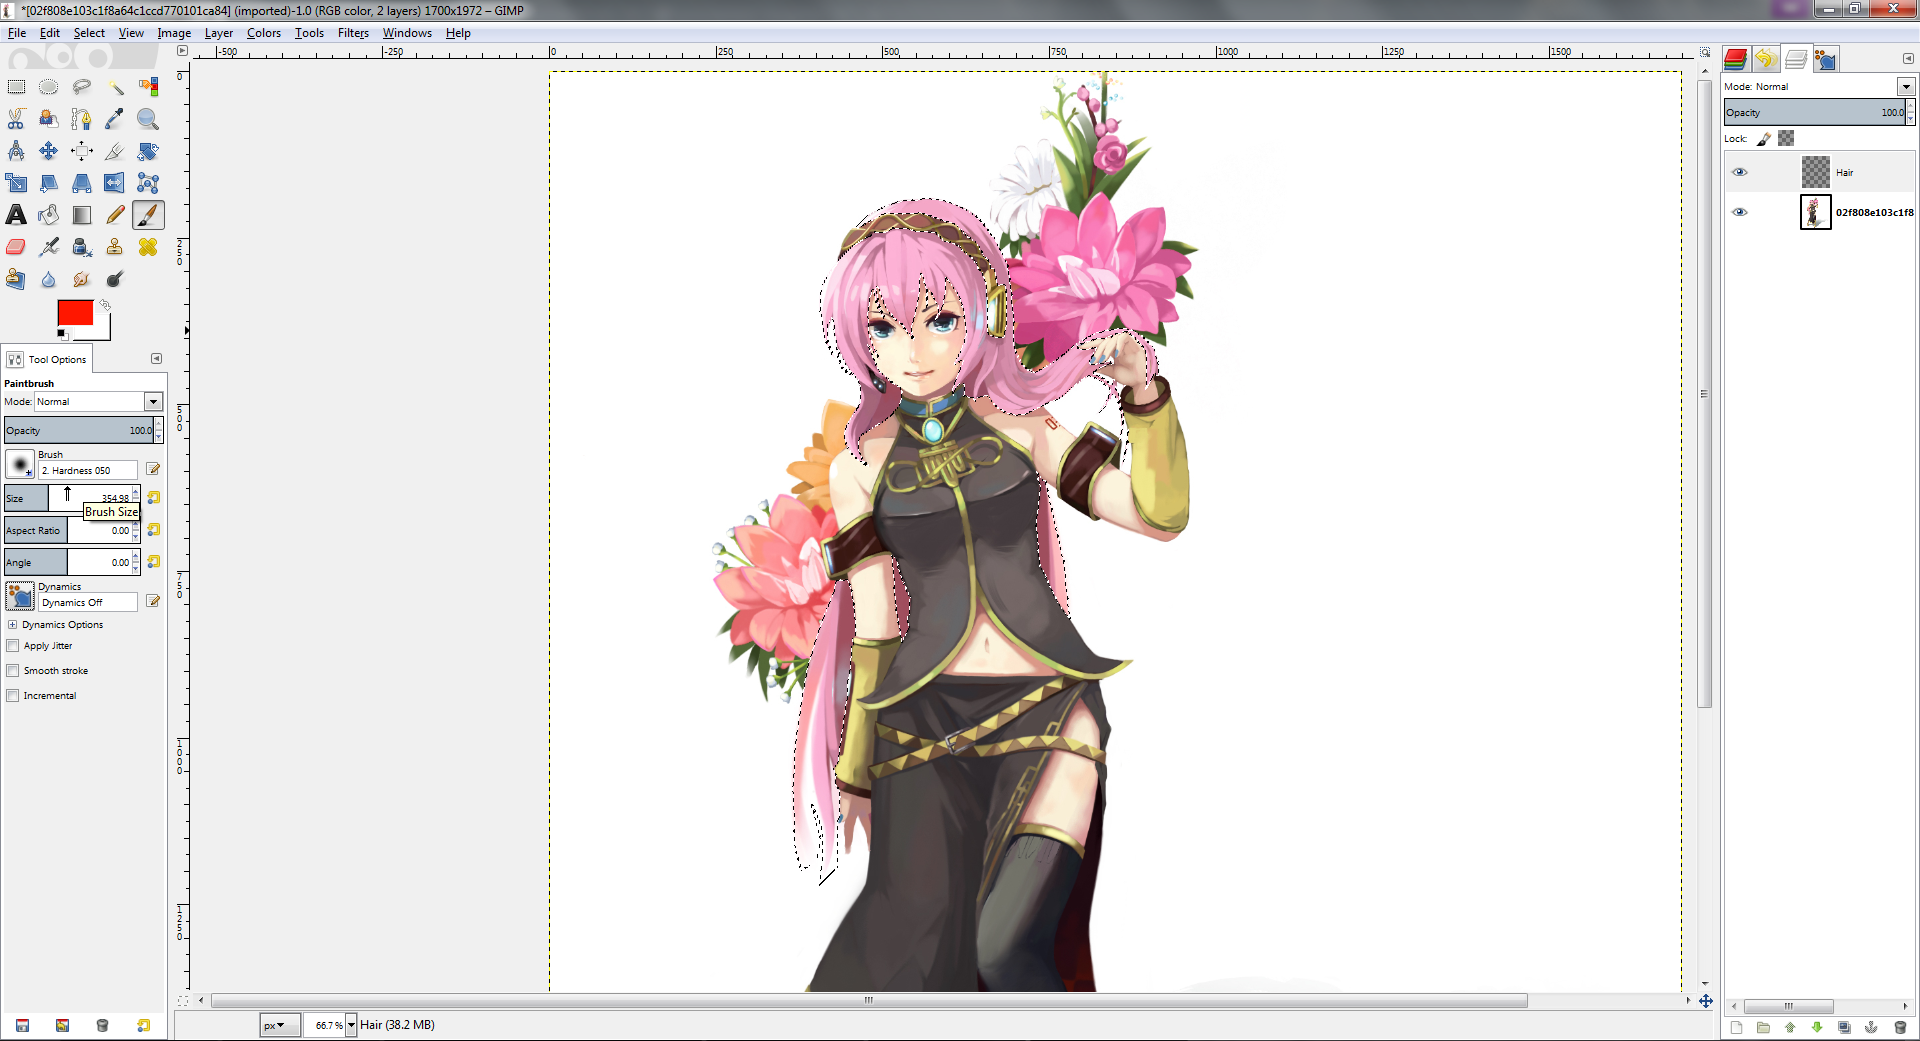1920x1041 pixels.
Task: Select the Zoom magnifier tool
Action: tap(148, 119)
